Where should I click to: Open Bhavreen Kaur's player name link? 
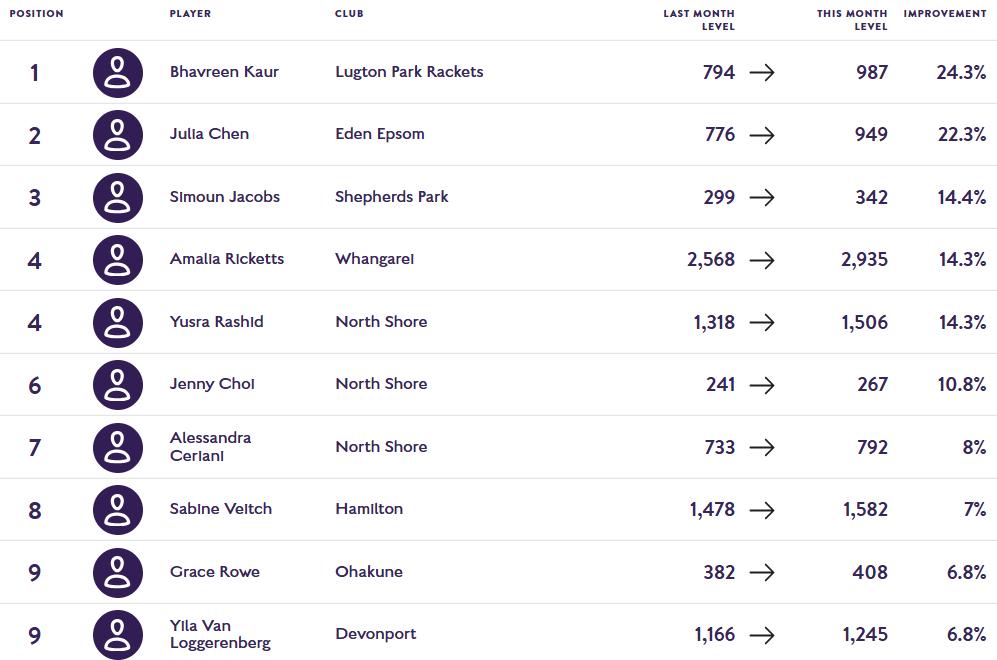click(x=224, y=72)
